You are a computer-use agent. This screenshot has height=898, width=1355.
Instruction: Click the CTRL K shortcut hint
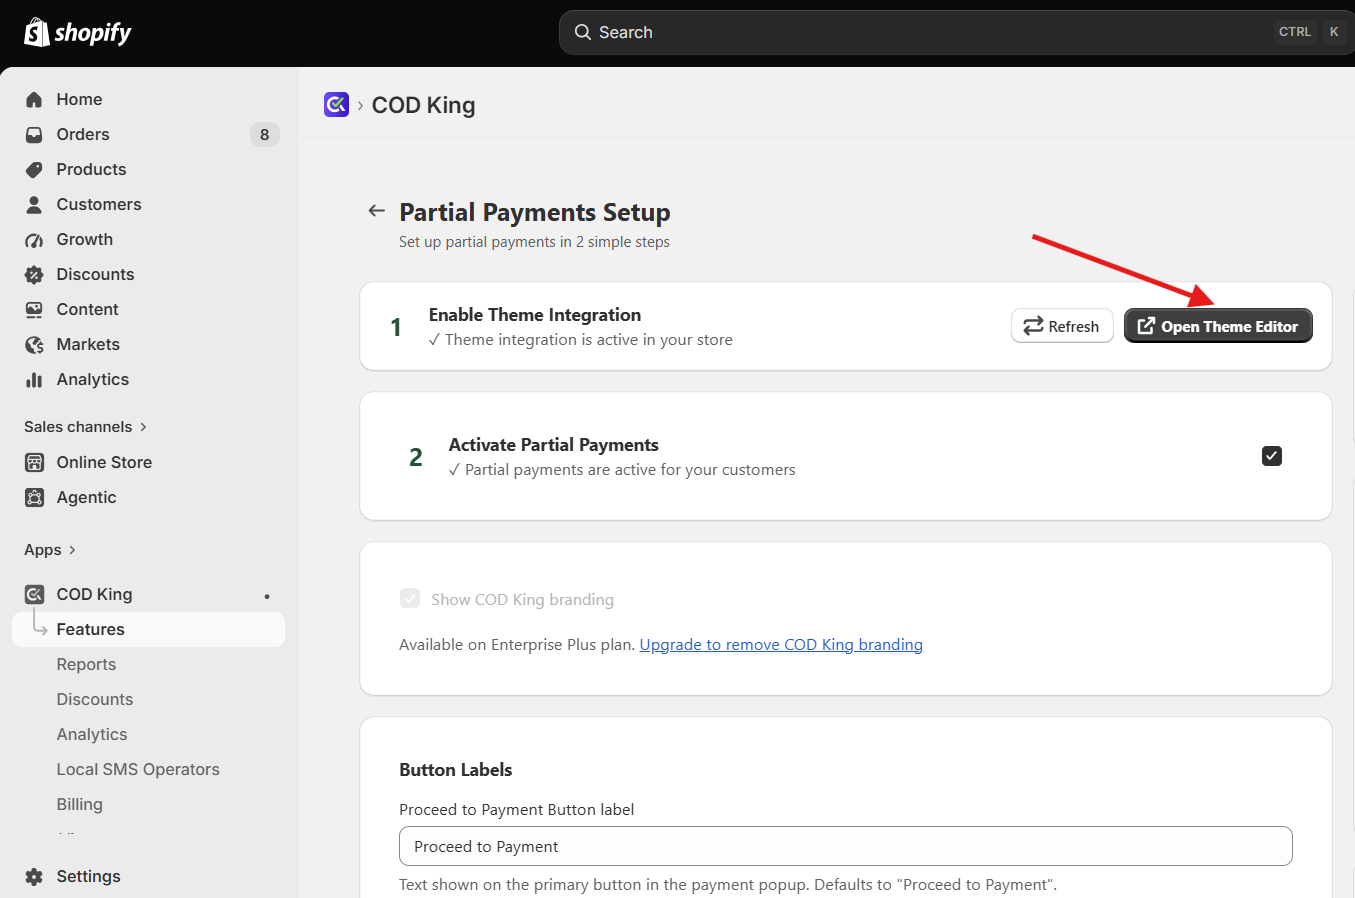coord(1310,32)
